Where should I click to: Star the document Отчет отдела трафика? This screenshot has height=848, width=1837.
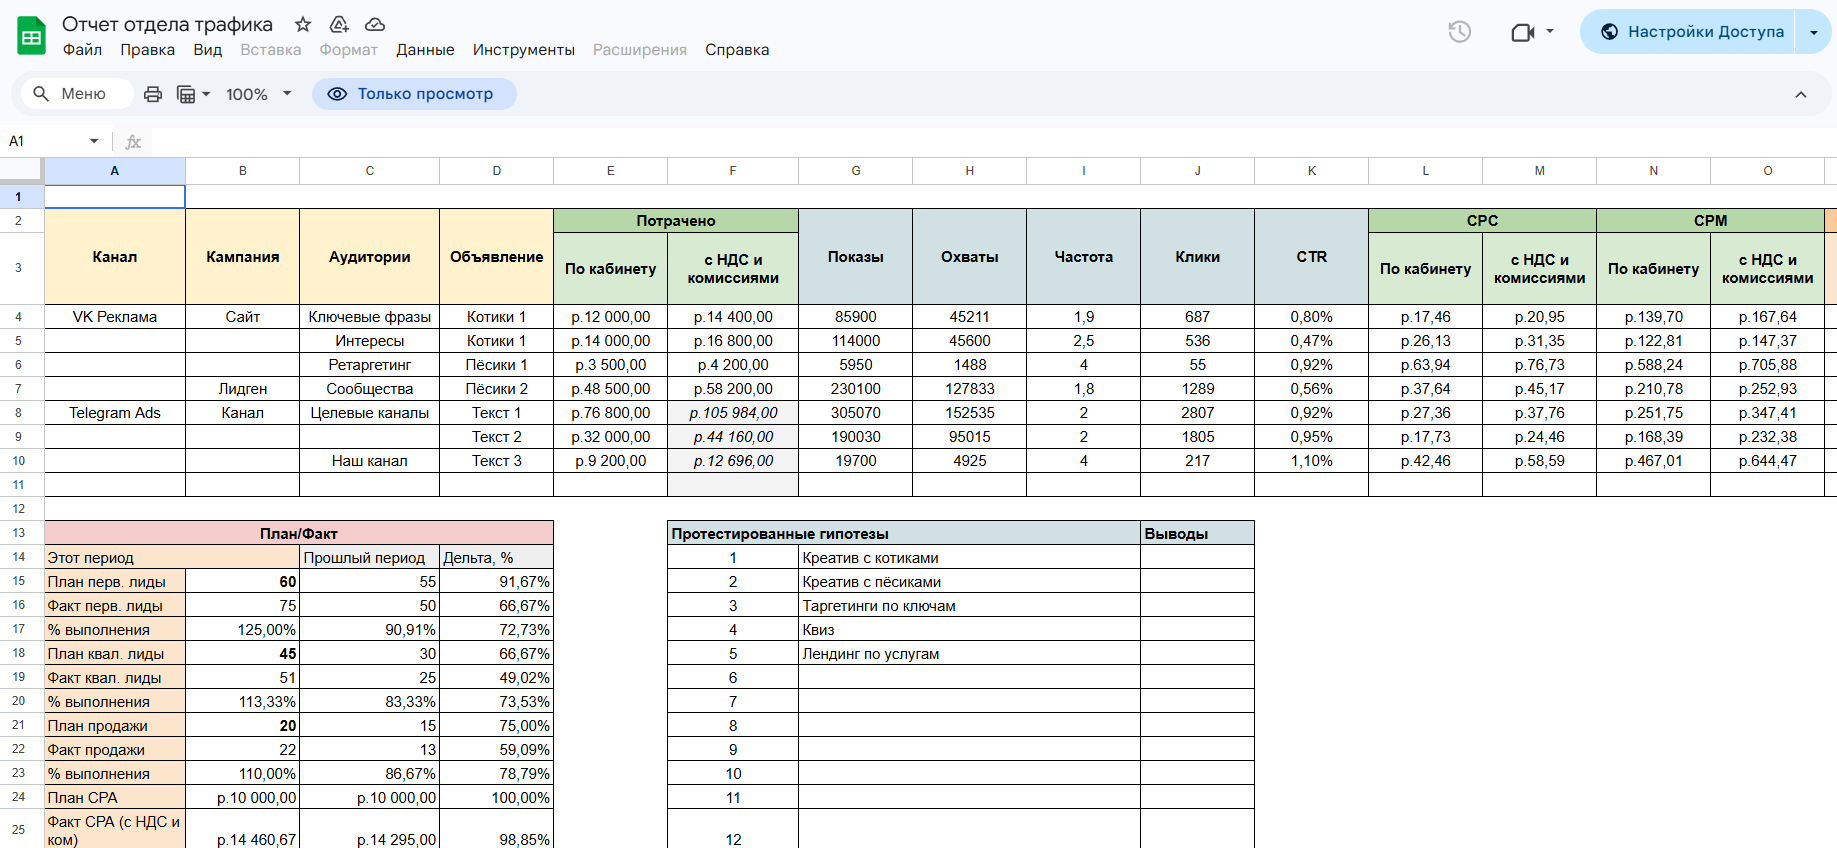(303, 24)
